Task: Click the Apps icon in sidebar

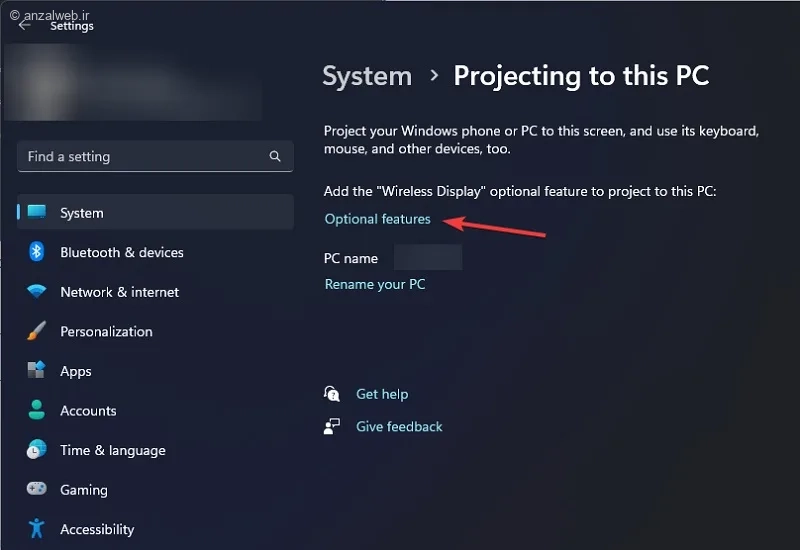Action: pos(37,369)
